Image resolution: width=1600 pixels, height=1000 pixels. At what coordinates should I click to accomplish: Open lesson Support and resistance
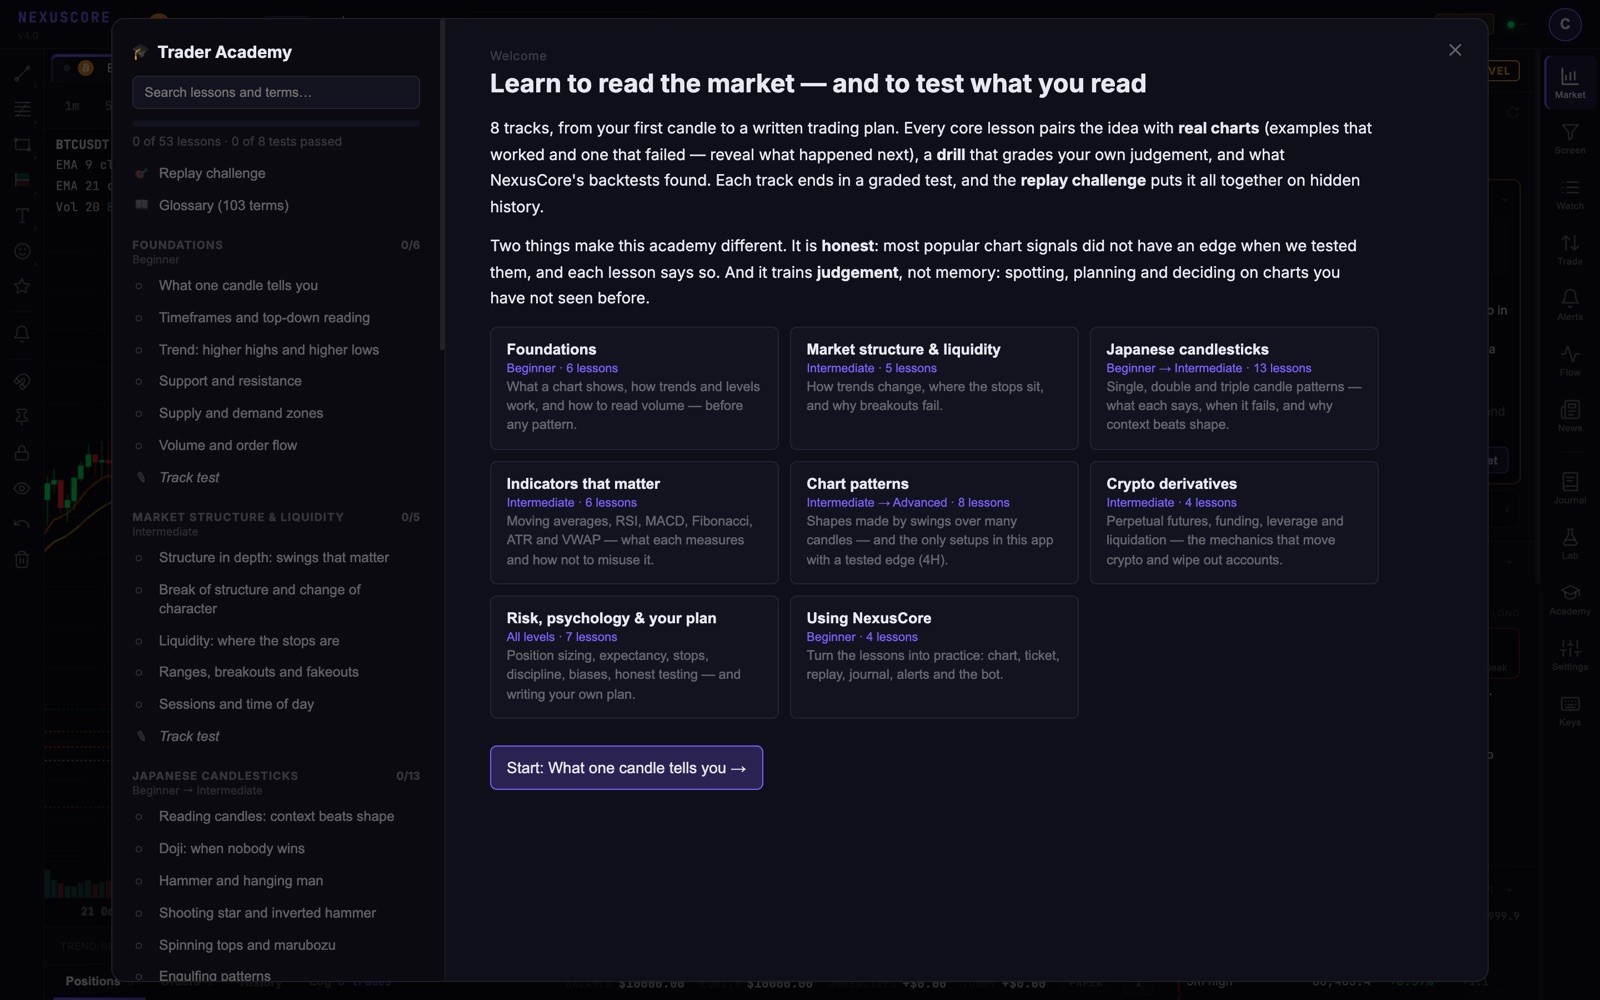(x=276, y=381)
